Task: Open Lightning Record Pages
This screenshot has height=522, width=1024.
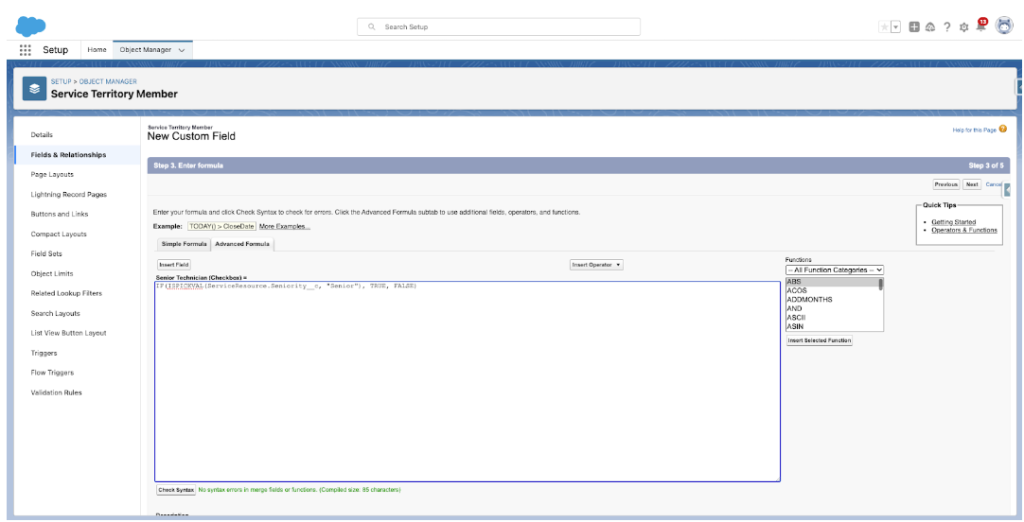Action: click(69, 195)
